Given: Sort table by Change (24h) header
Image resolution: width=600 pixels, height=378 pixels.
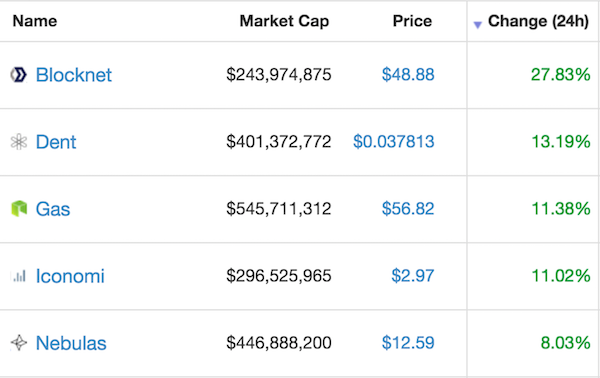Looking at the screenshot, I should point(538,21).
